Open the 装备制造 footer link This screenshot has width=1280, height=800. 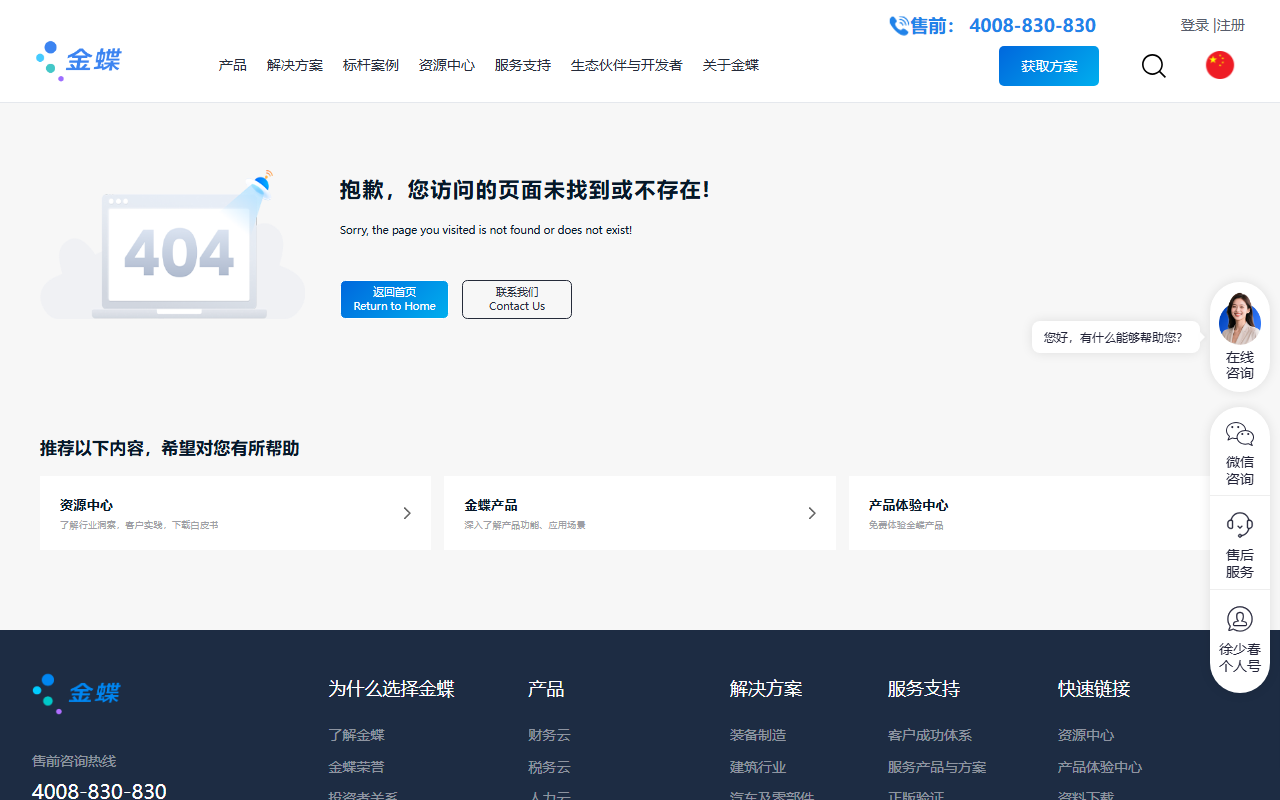tap(758, 735)
